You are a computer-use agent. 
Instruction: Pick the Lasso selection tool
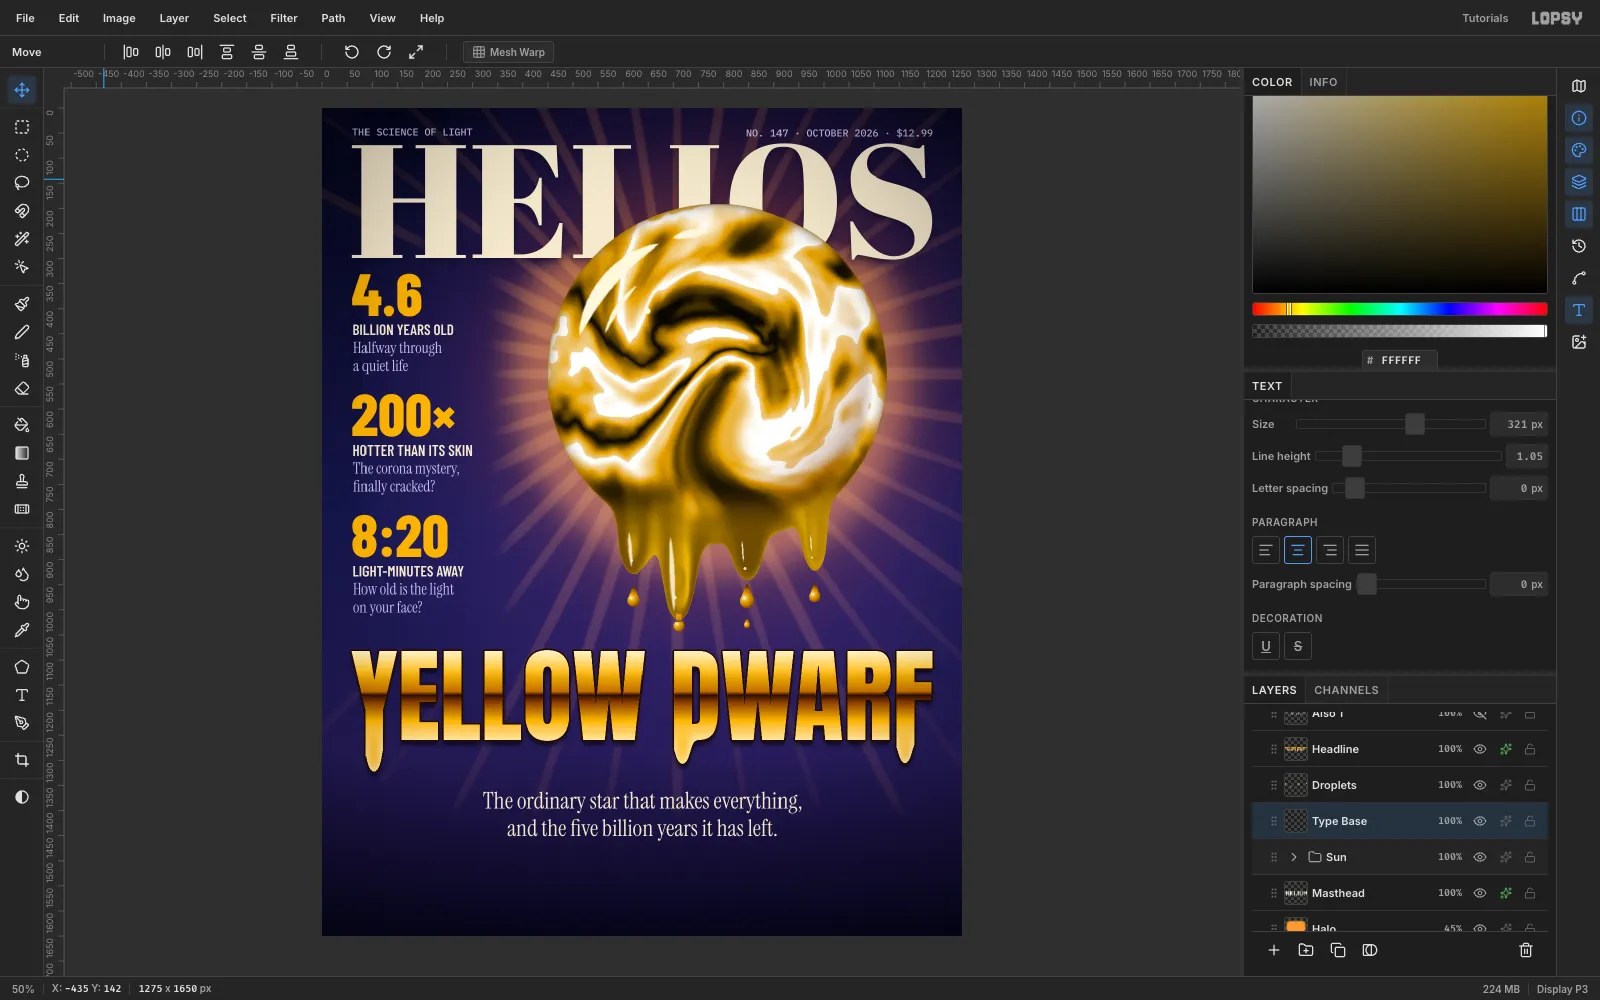pyautogui.click(x=22, y=183)
